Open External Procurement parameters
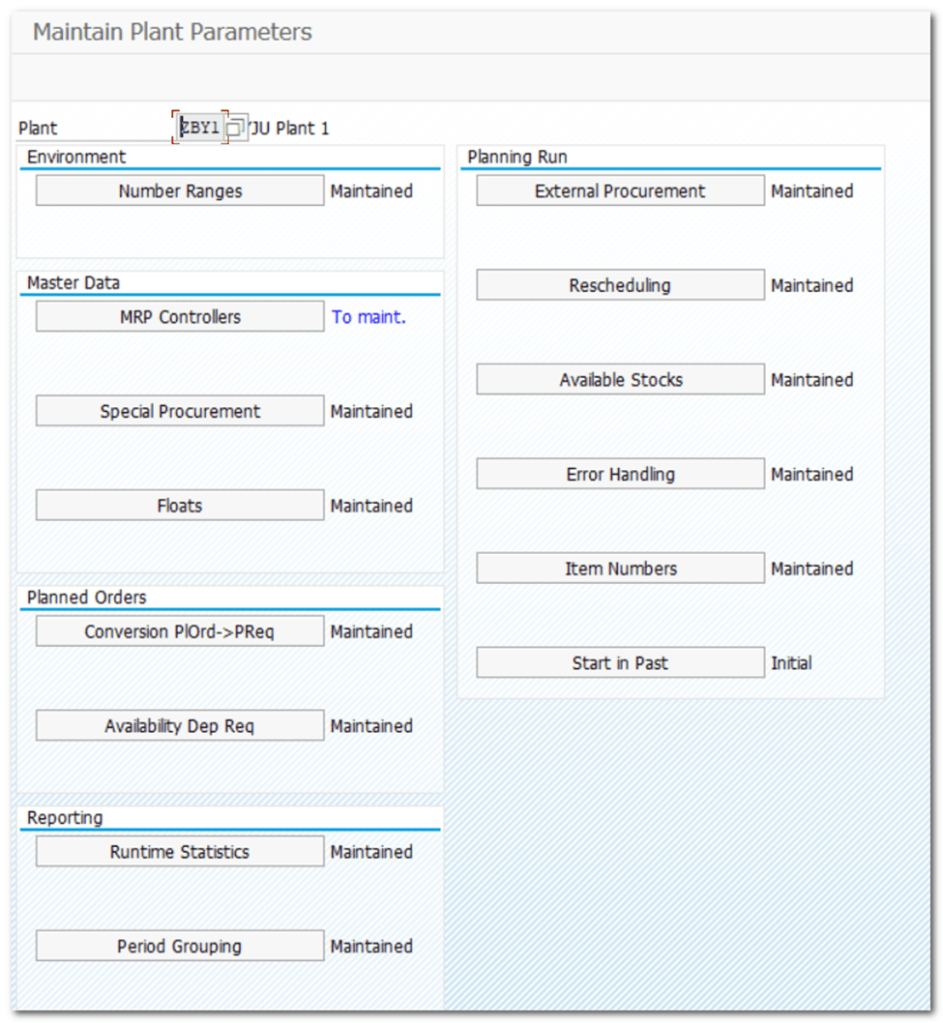 point(620,191)
